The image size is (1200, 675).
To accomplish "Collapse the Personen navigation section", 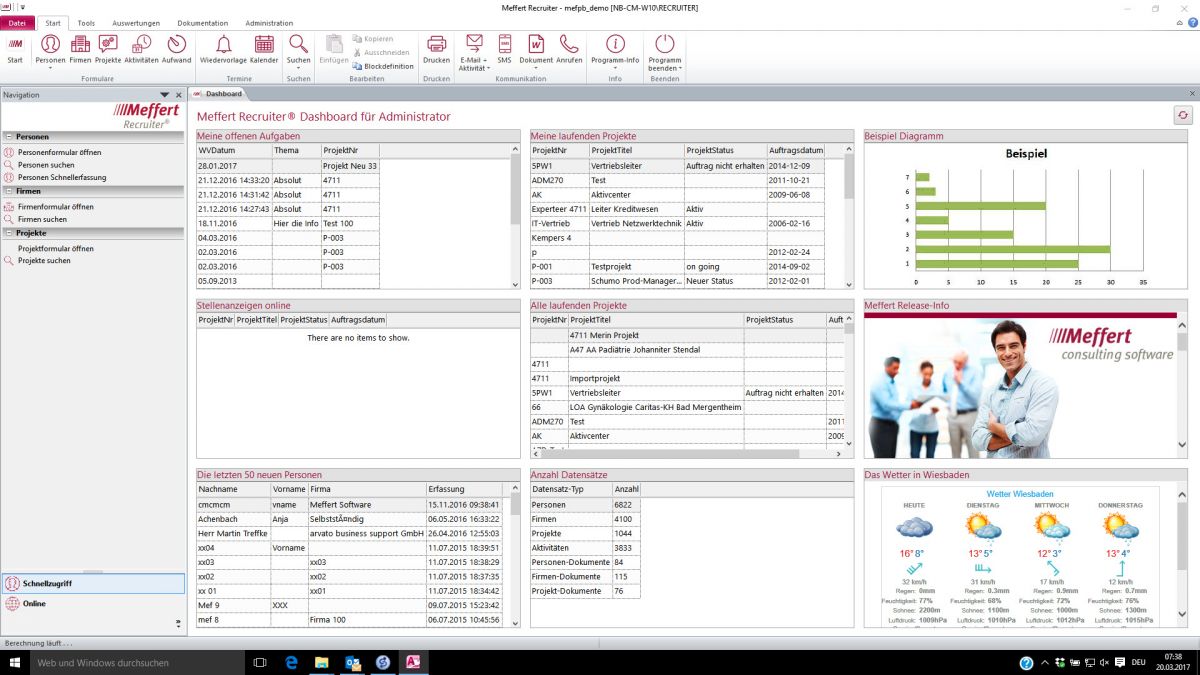I will (x=8, y=137).
